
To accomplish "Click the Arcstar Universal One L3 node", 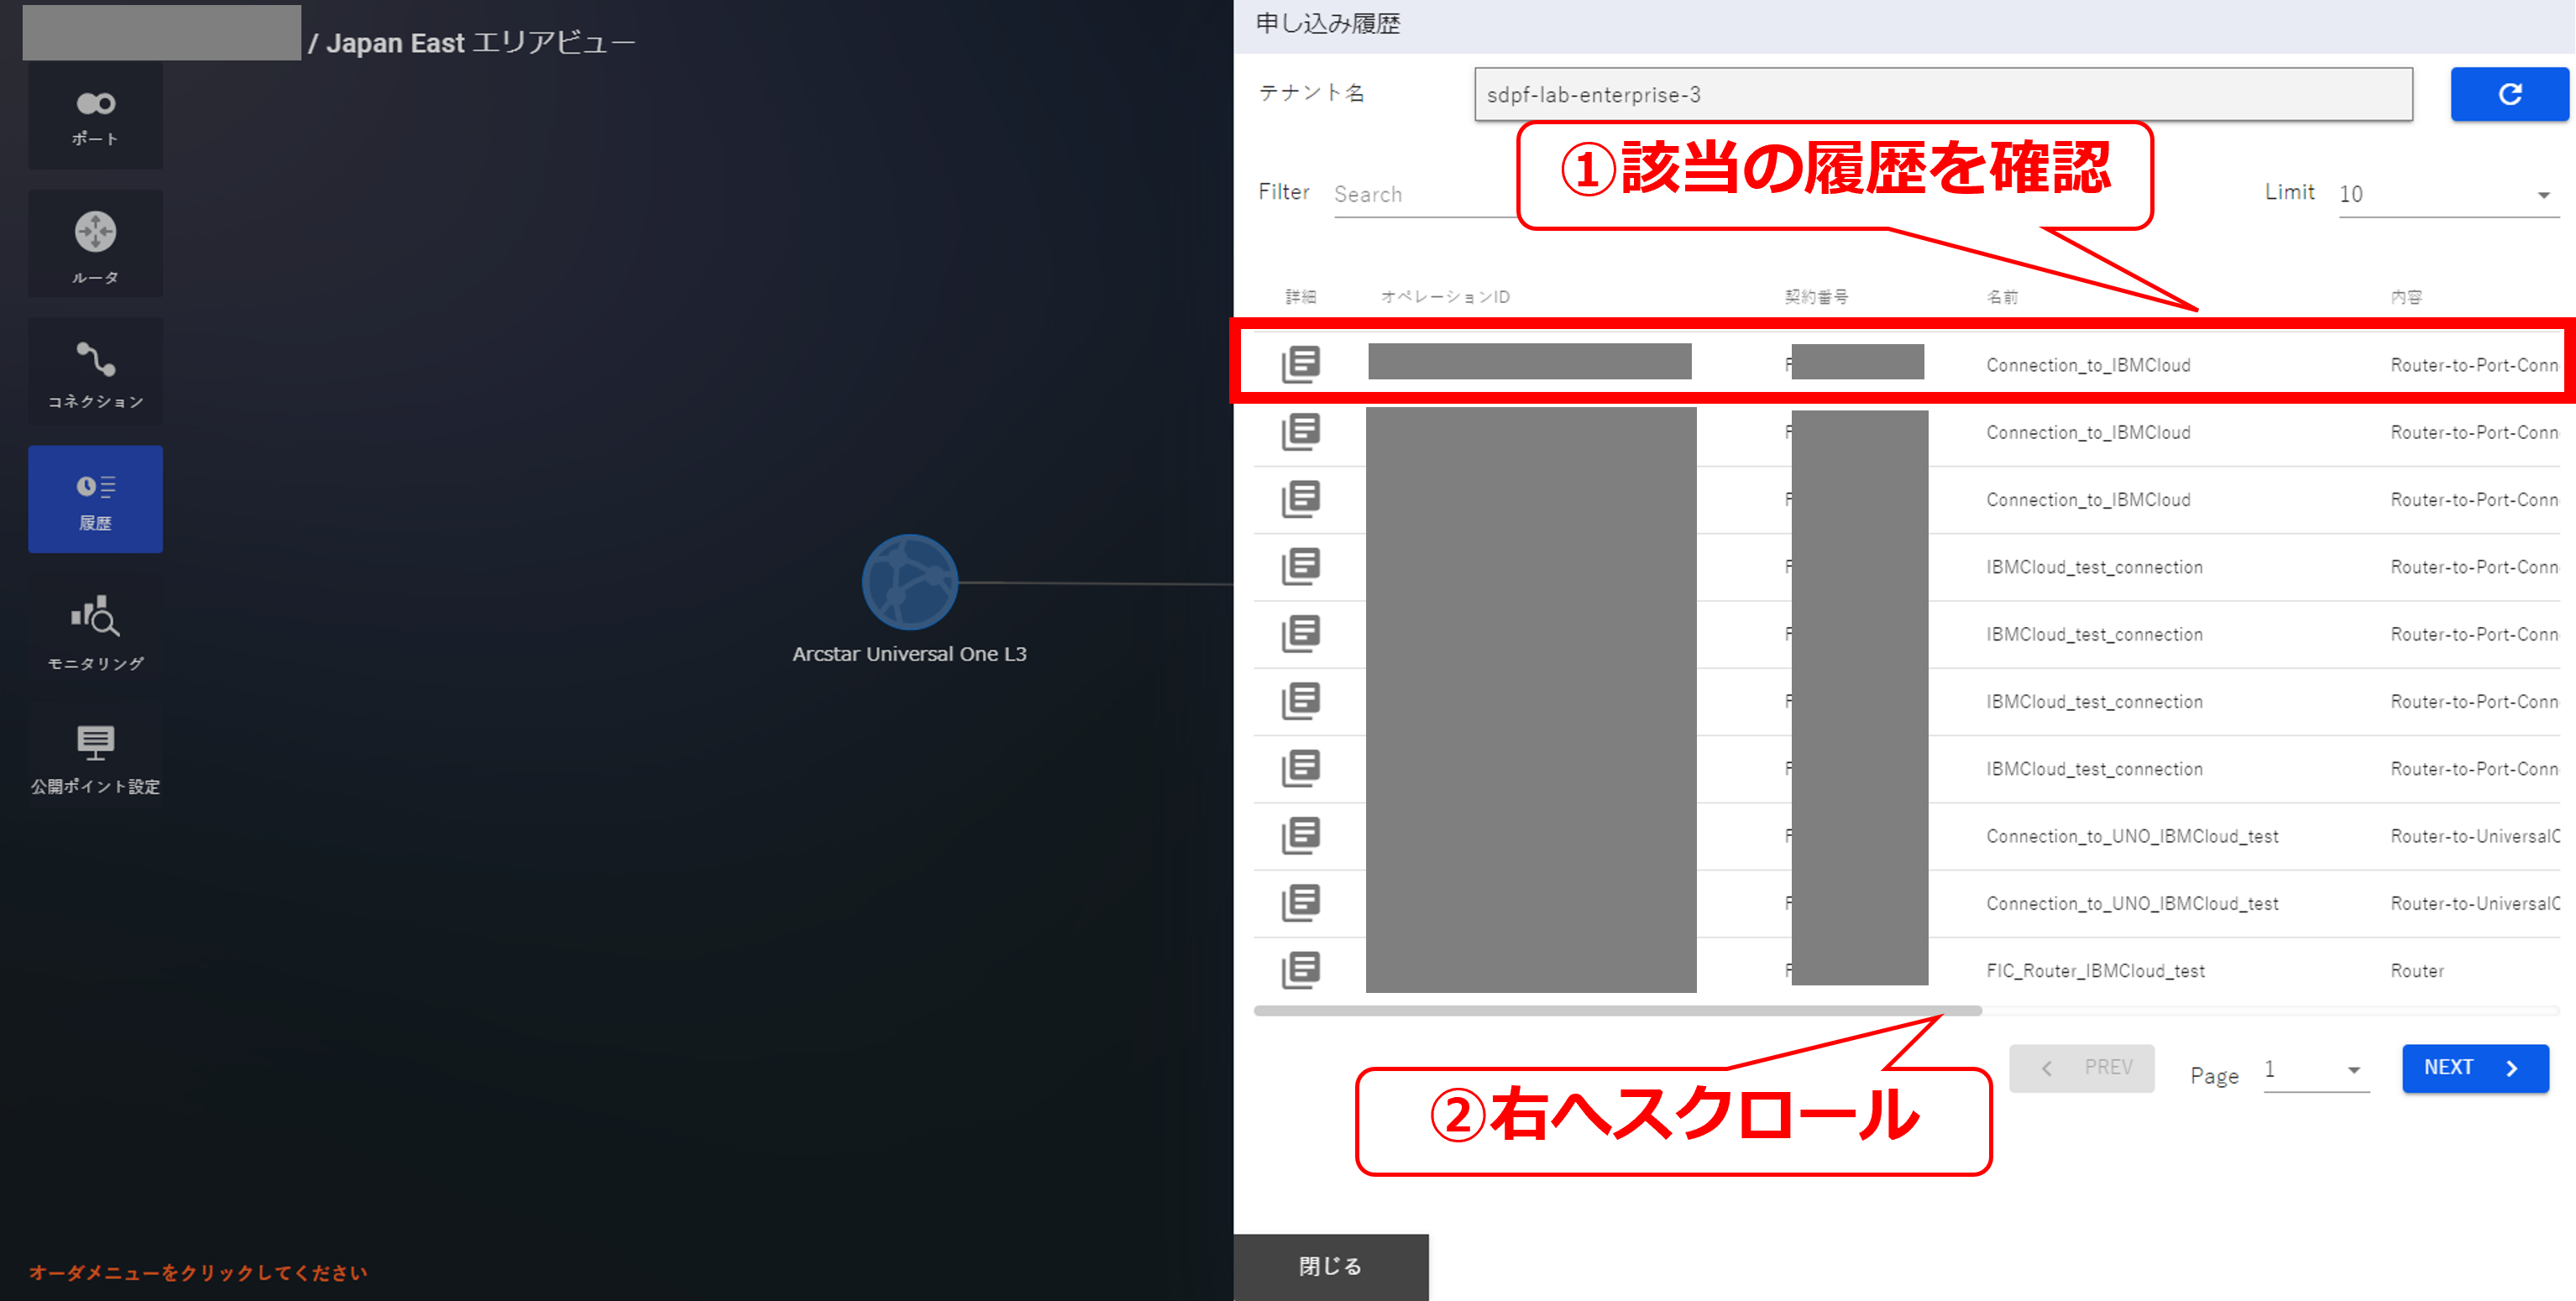I will click(x=909, y=582).
